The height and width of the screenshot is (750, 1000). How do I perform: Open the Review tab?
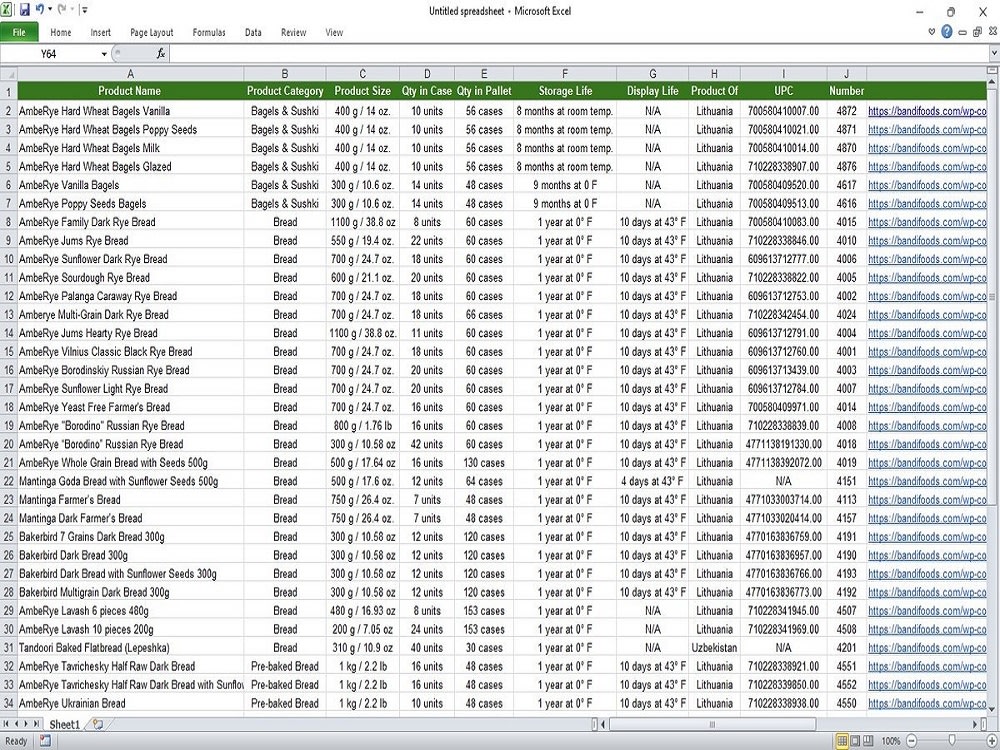click(x=293, y=33)
